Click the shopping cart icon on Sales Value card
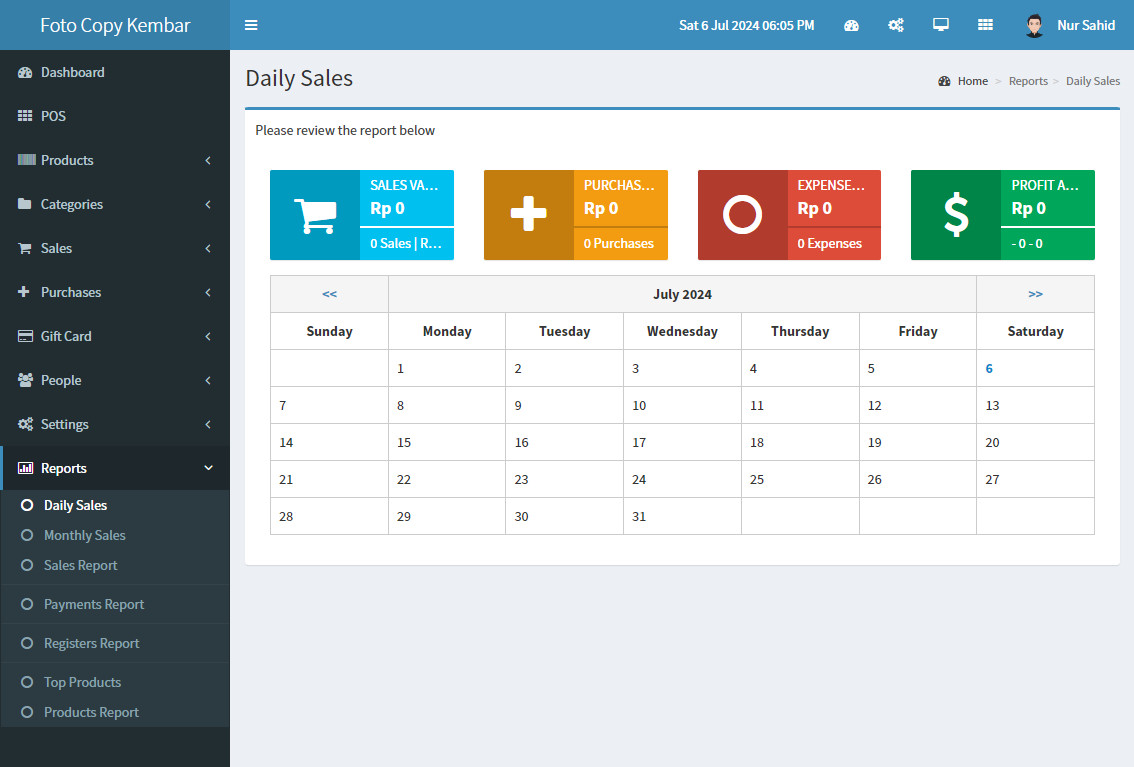 click(314, 214)
